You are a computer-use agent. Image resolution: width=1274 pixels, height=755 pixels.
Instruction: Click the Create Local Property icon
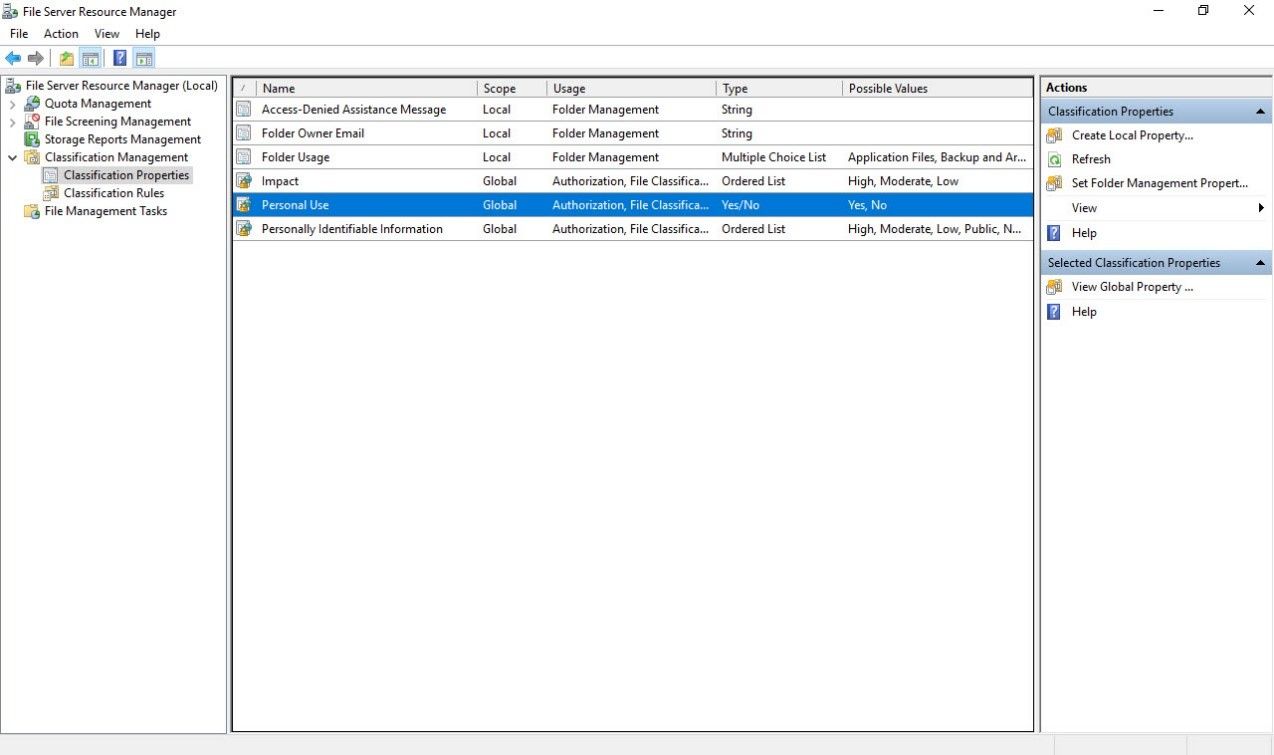tap(1054, 135)
